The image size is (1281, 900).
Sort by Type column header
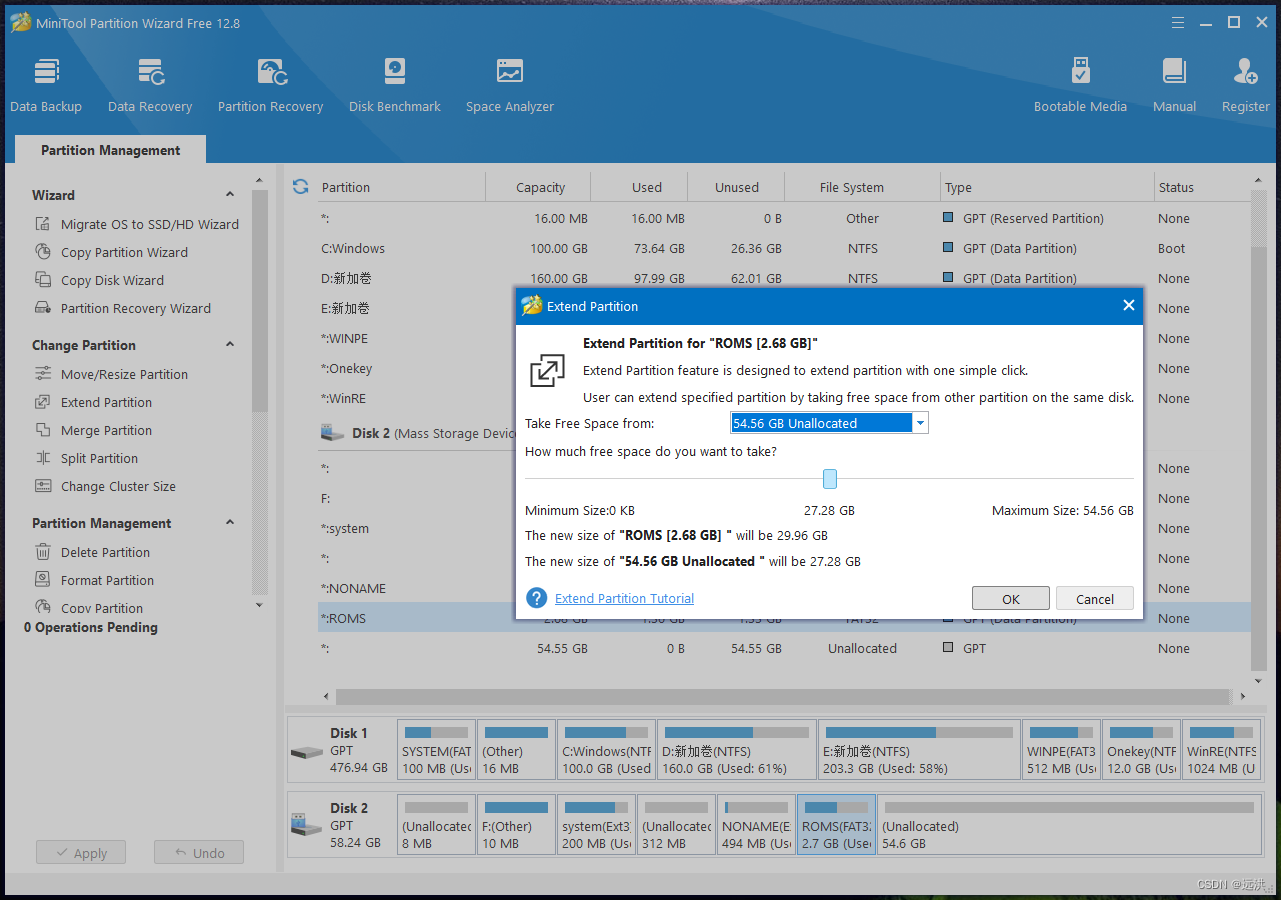[x=1048, y=187]
